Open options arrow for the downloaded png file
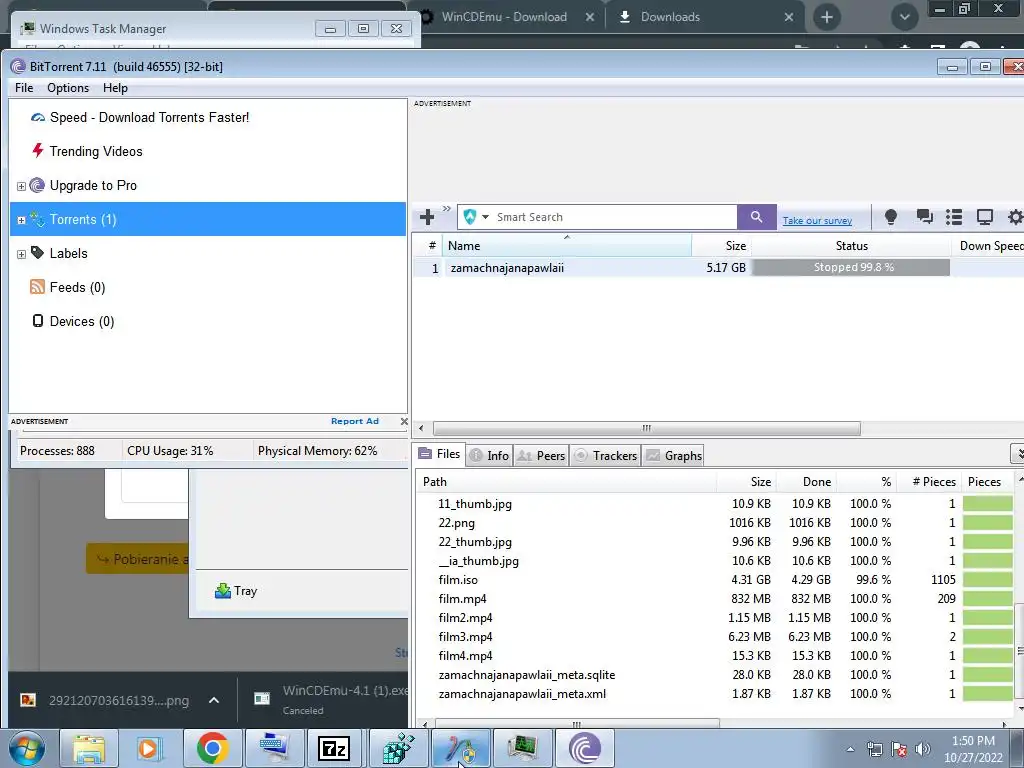This screenshot has height=768, width=1024. 214,700
